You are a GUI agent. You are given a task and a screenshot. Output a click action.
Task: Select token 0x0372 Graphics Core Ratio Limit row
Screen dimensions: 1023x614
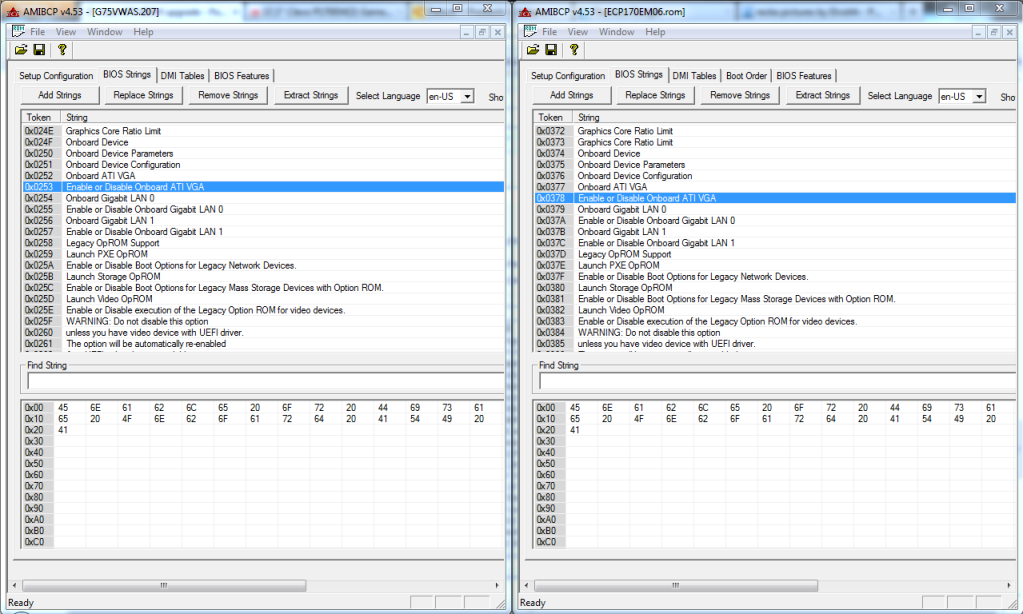coord(775,131)
